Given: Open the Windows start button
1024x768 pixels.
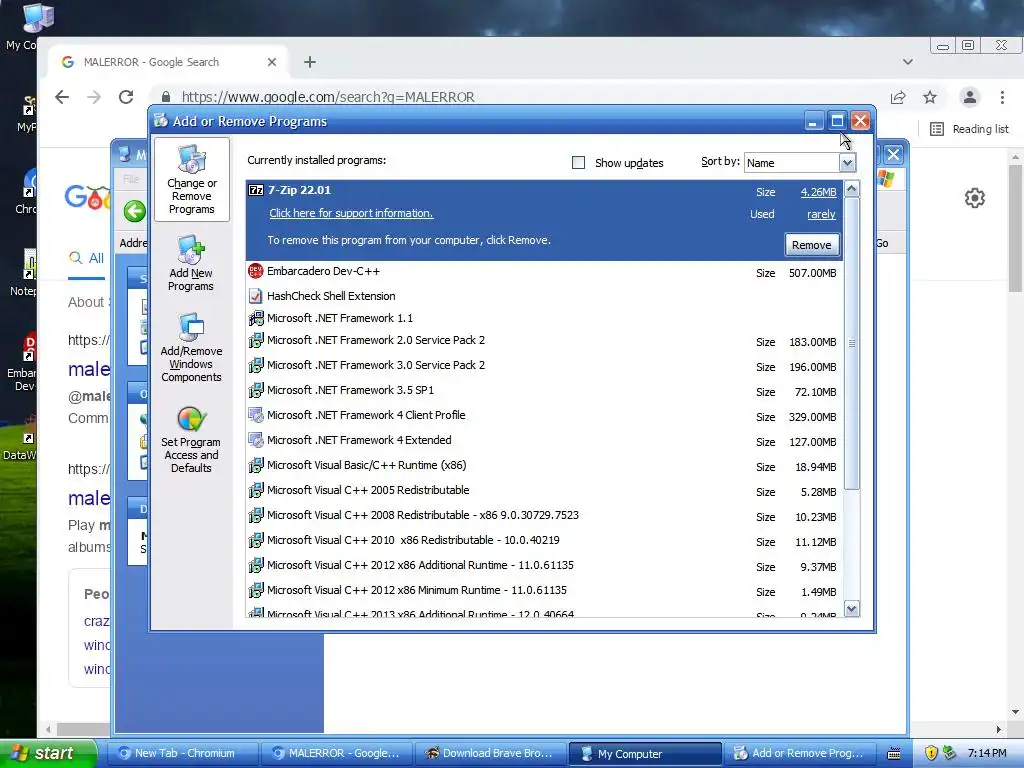Looking at the screenshot, I should coord(46,754).
